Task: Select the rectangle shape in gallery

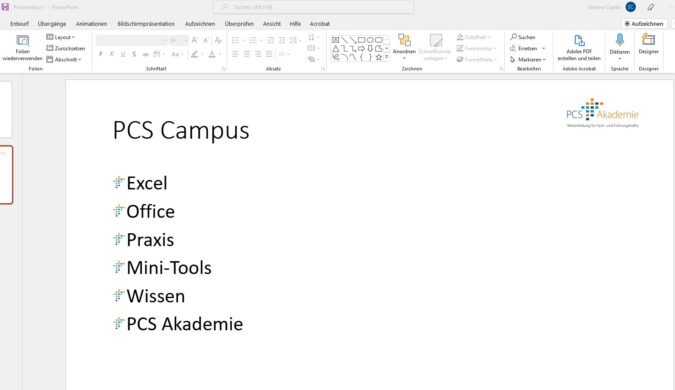Action: click(361, 40)
